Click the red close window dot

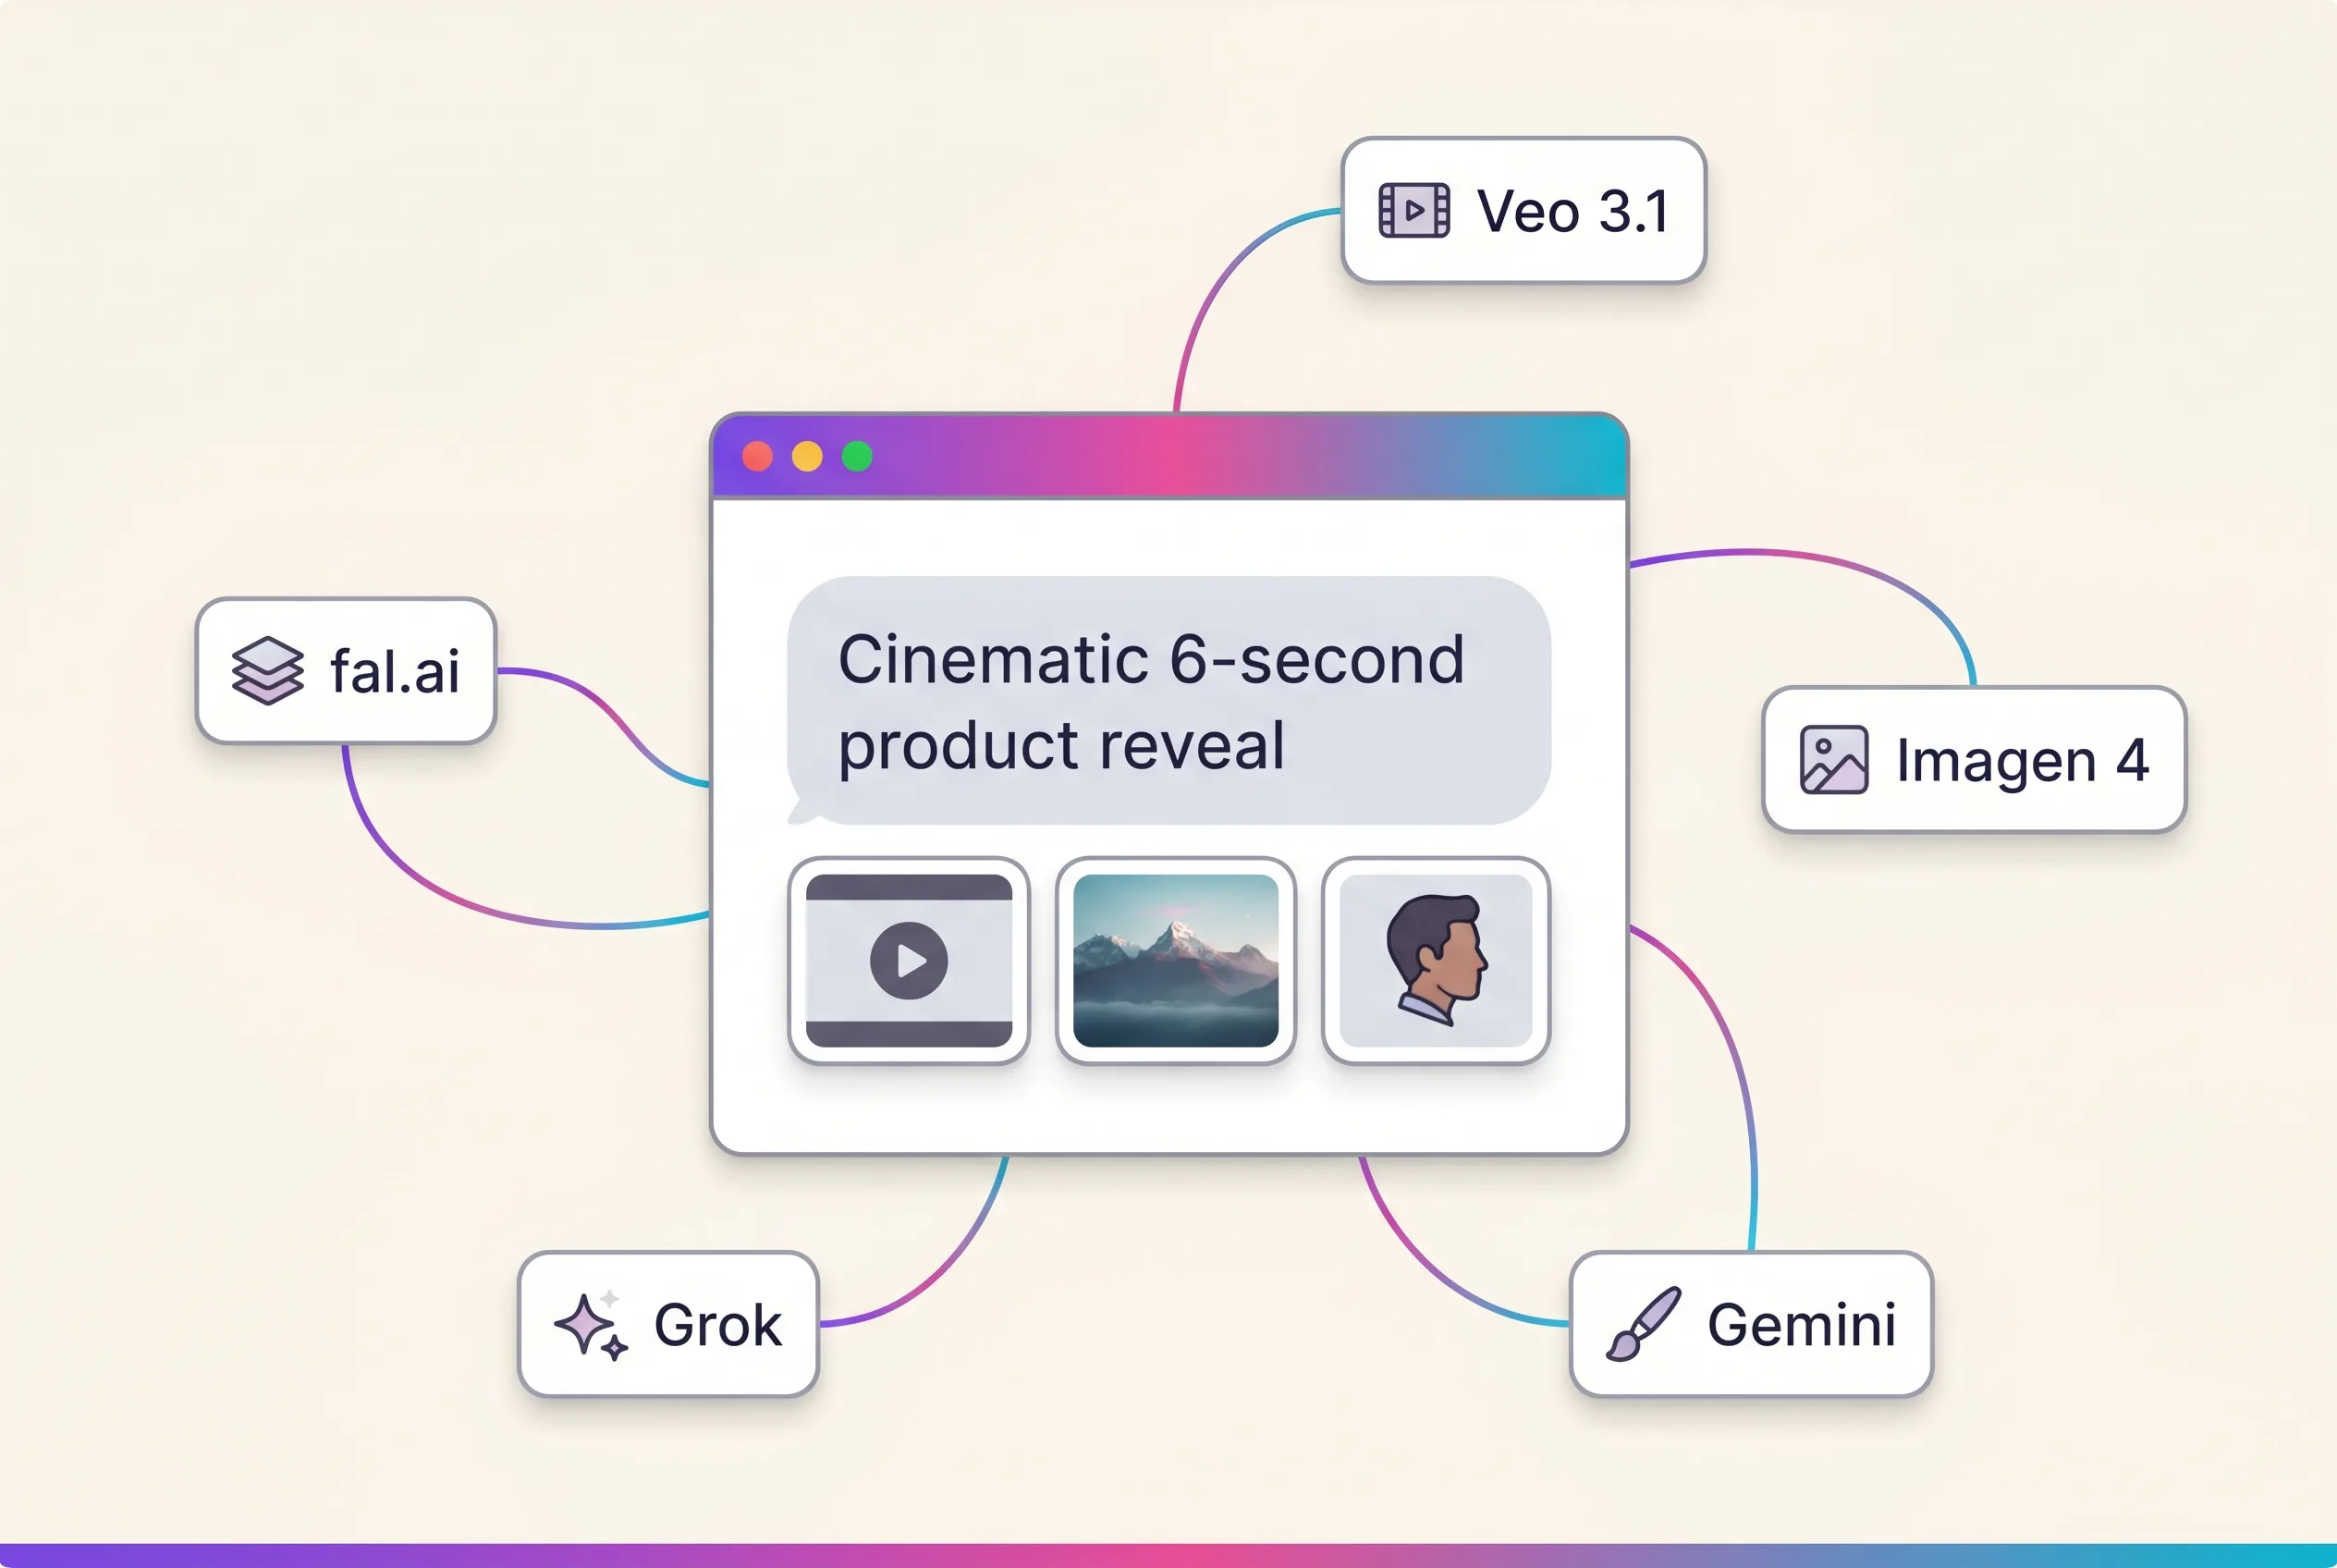point(757,456)
